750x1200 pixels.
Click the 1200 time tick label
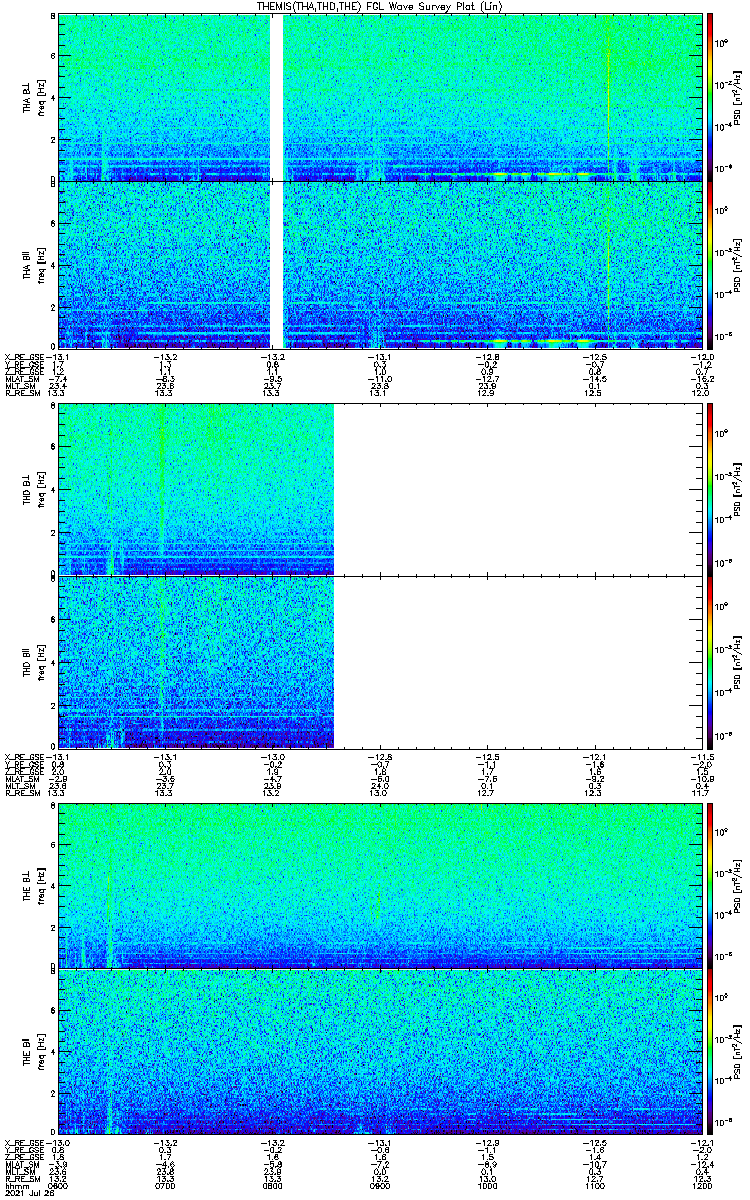(x=702, y=1185)
